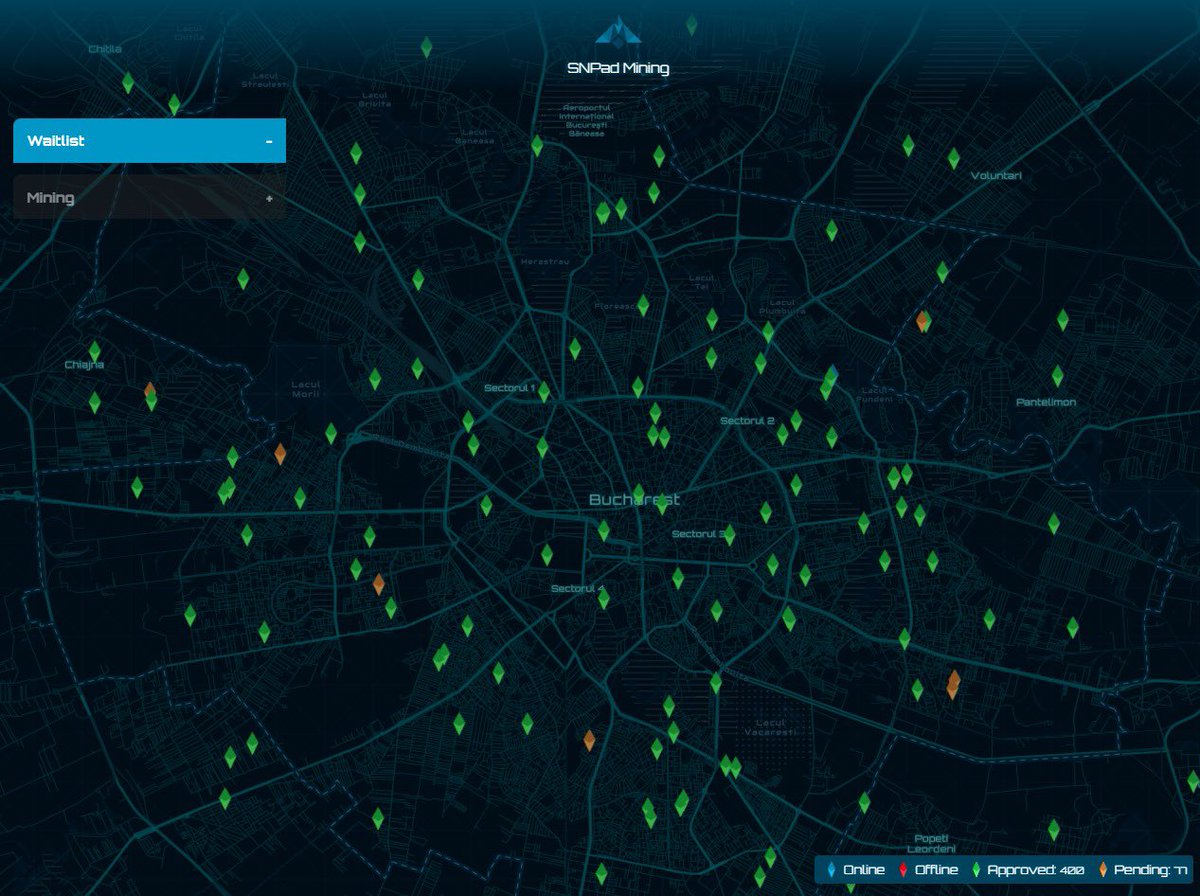Select the green marker directly above Pantelimon label

[x=1057, y=376]
